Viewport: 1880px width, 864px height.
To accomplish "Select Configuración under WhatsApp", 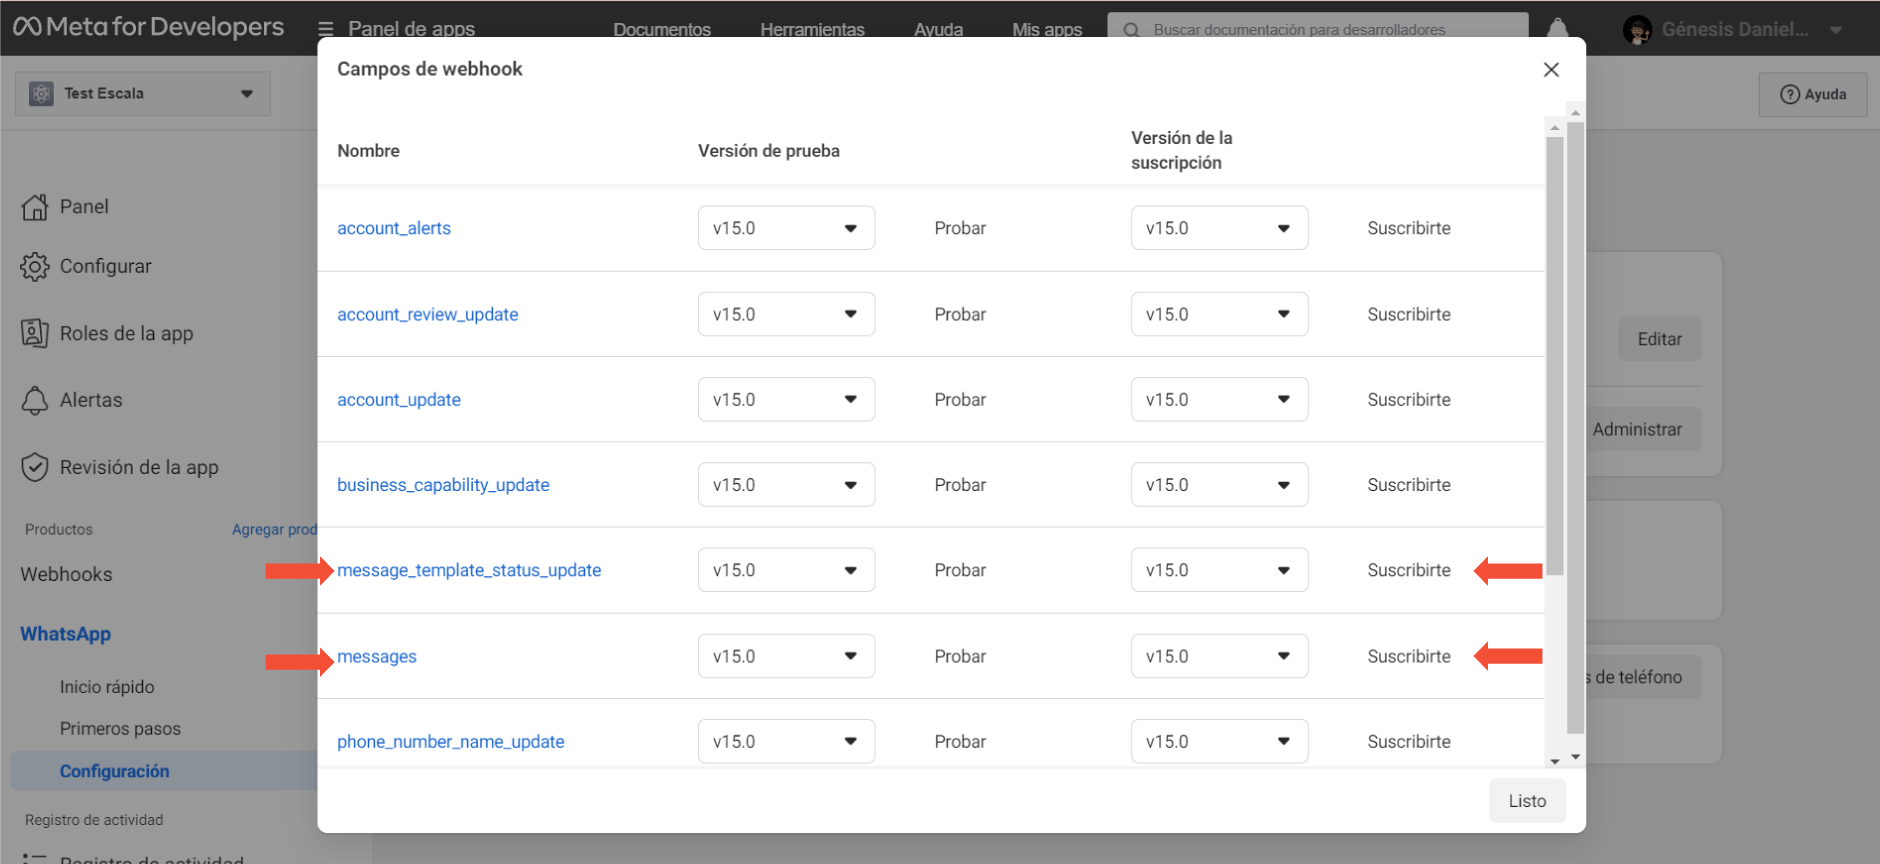I will coord(114,771).
